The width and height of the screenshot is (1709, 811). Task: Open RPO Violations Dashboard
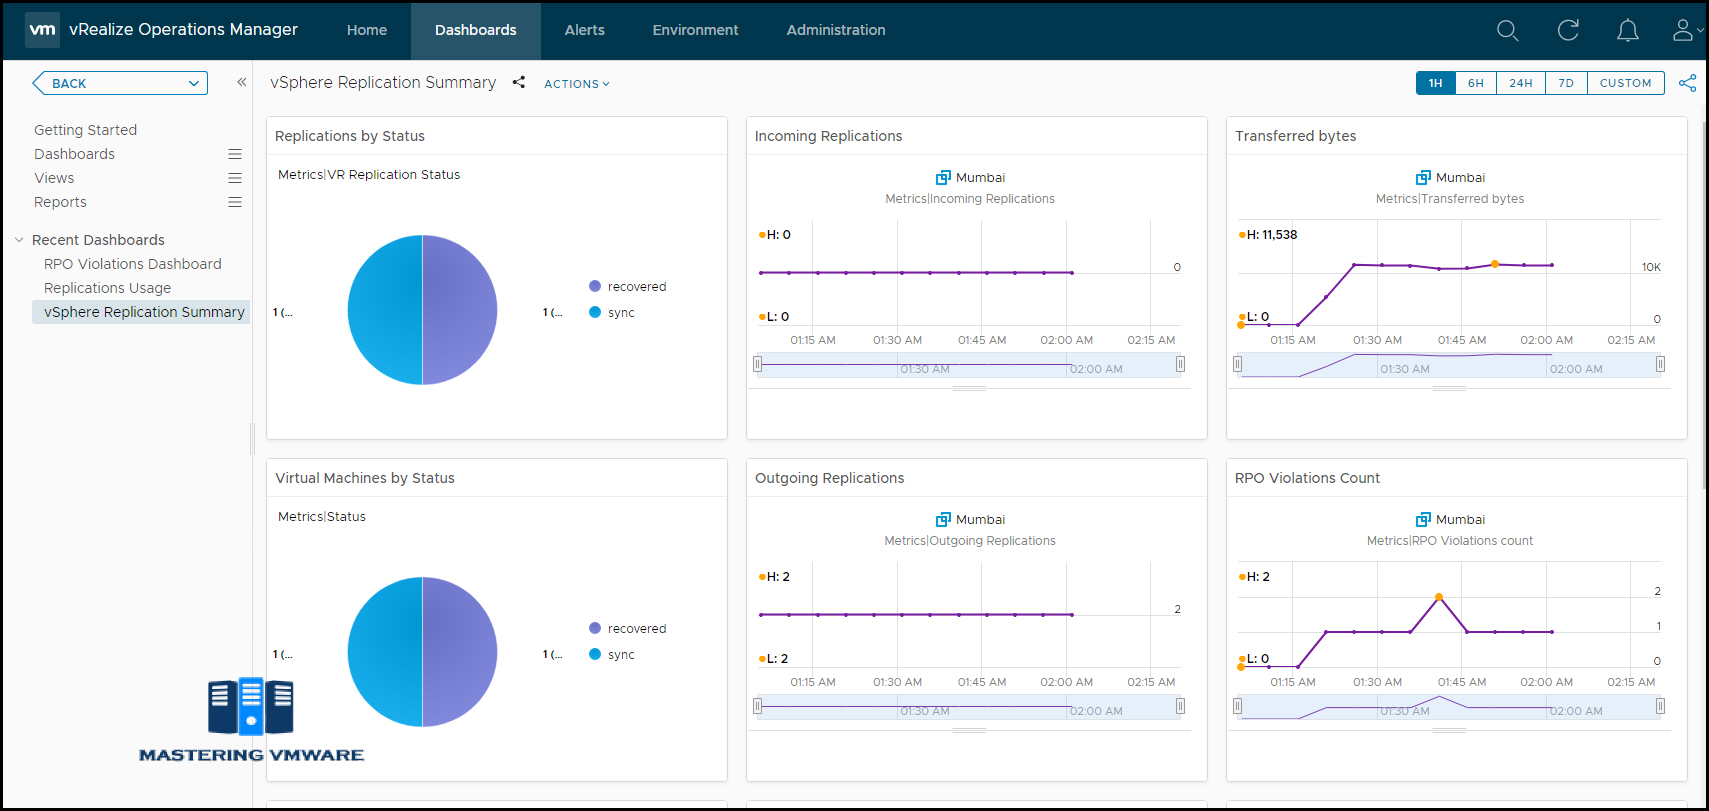coord(133,264)
